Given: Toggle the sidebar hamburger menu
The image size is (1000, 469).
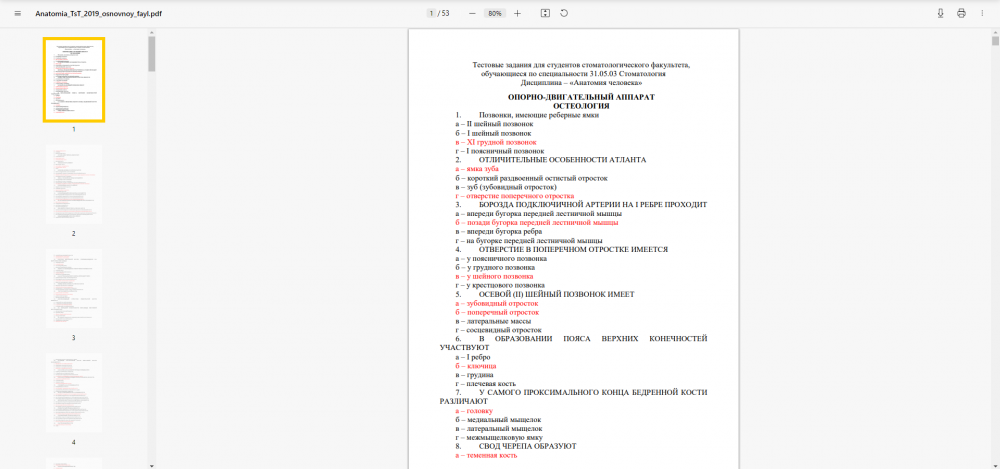Looking at the screenshot, I should (18, 13).
